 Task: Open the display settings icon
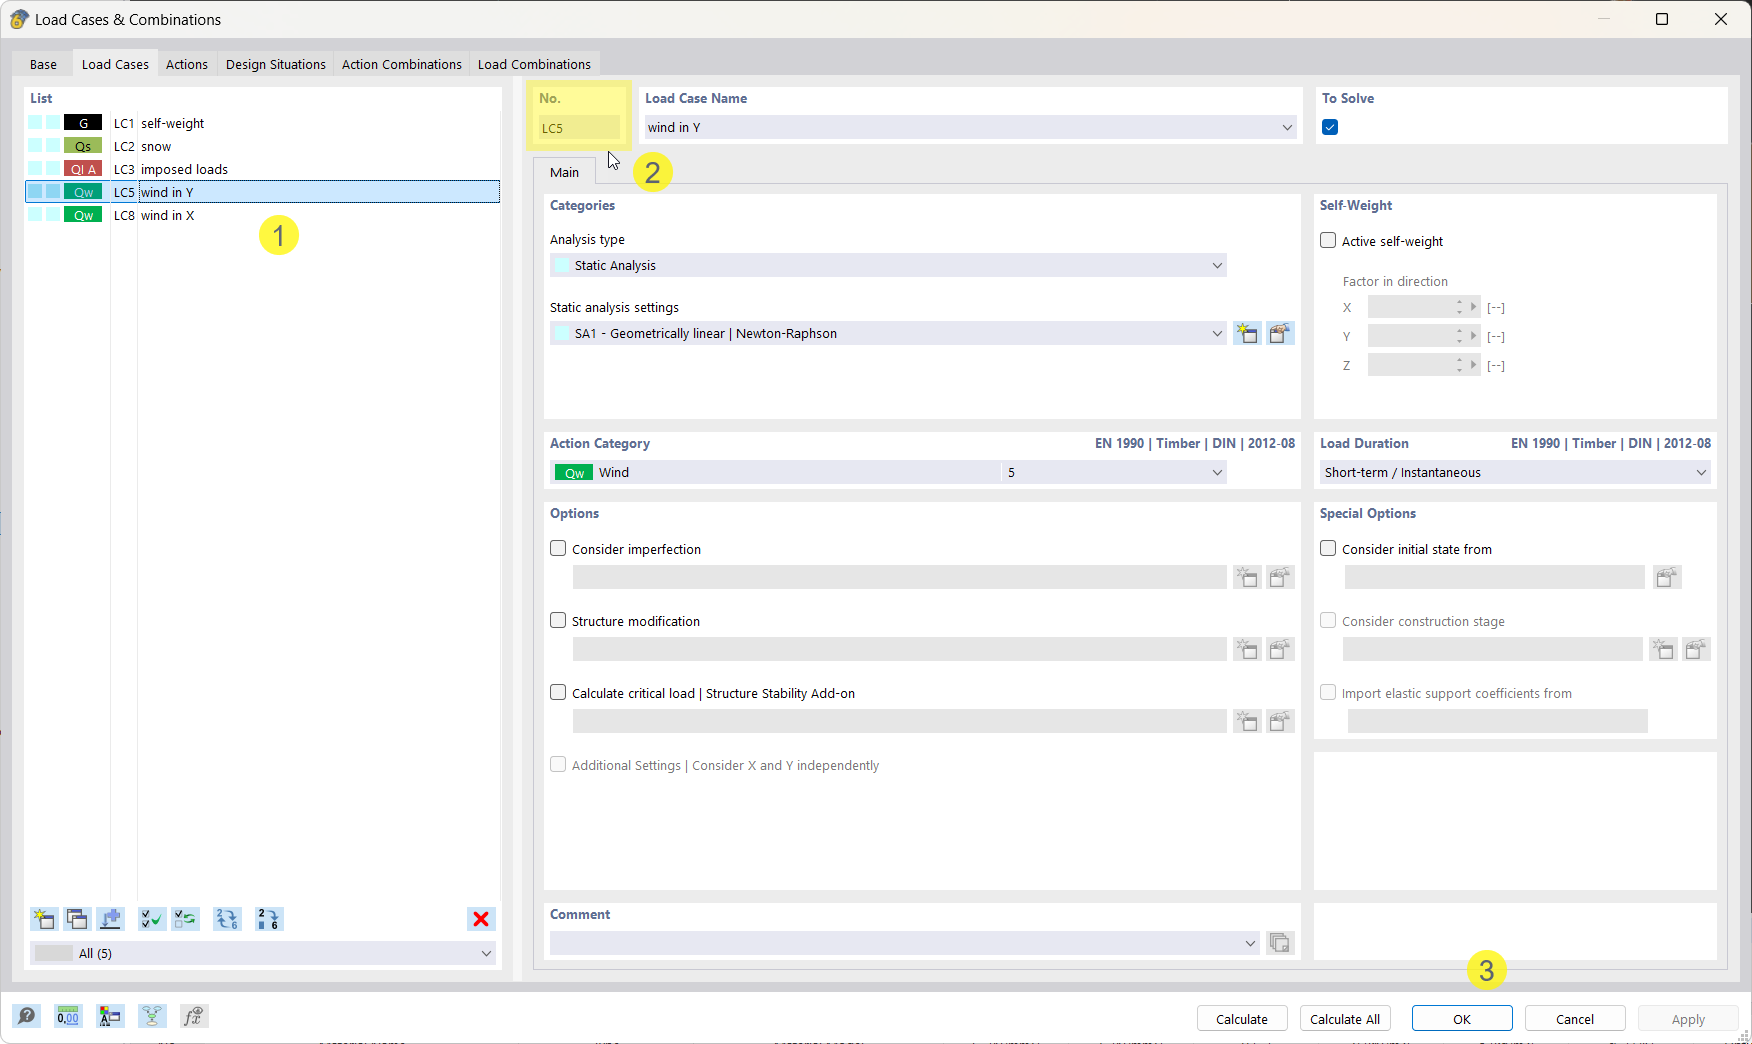point(110,1016)
